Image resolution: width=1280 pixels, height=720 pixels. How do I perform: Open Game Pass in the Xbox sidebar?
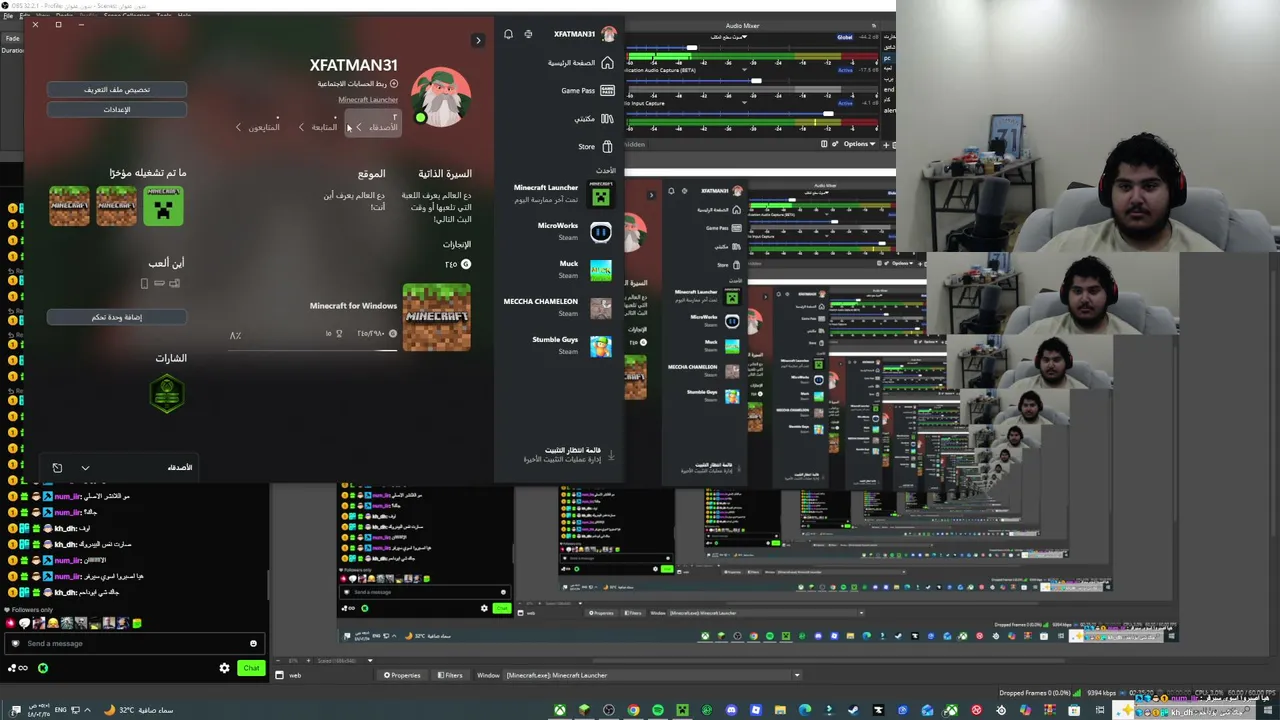[587, 91]
